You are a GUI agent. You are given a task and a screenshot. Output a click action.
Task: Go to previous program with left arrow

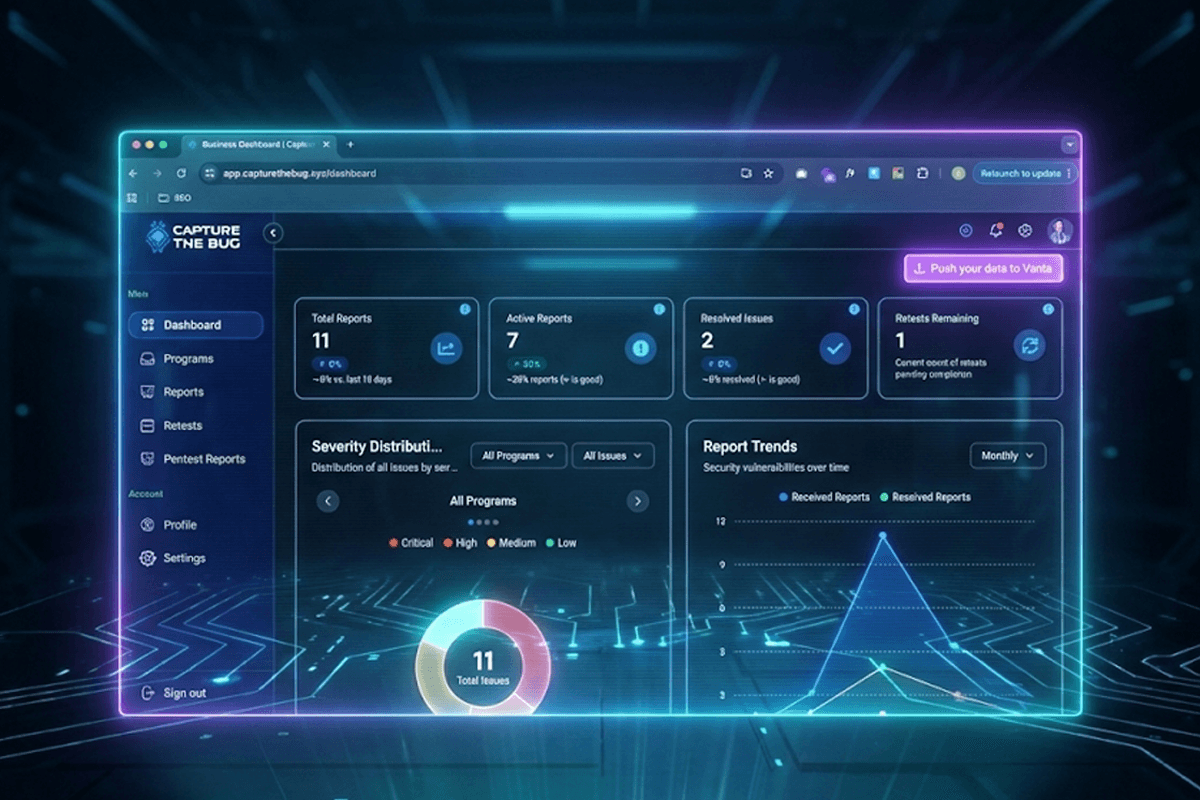click(x=328, y=501)
